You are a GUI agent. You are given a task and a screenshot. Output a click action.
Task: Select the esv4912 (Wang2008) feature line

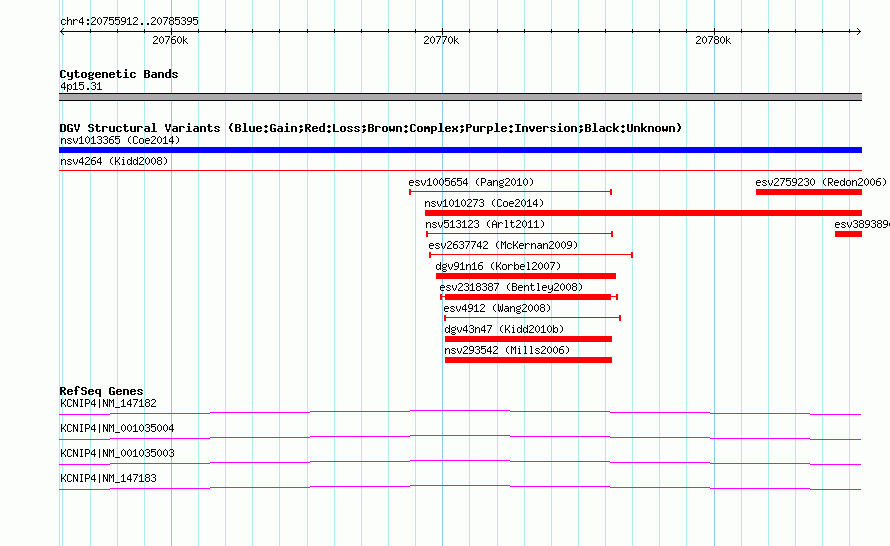click(532, 318)
